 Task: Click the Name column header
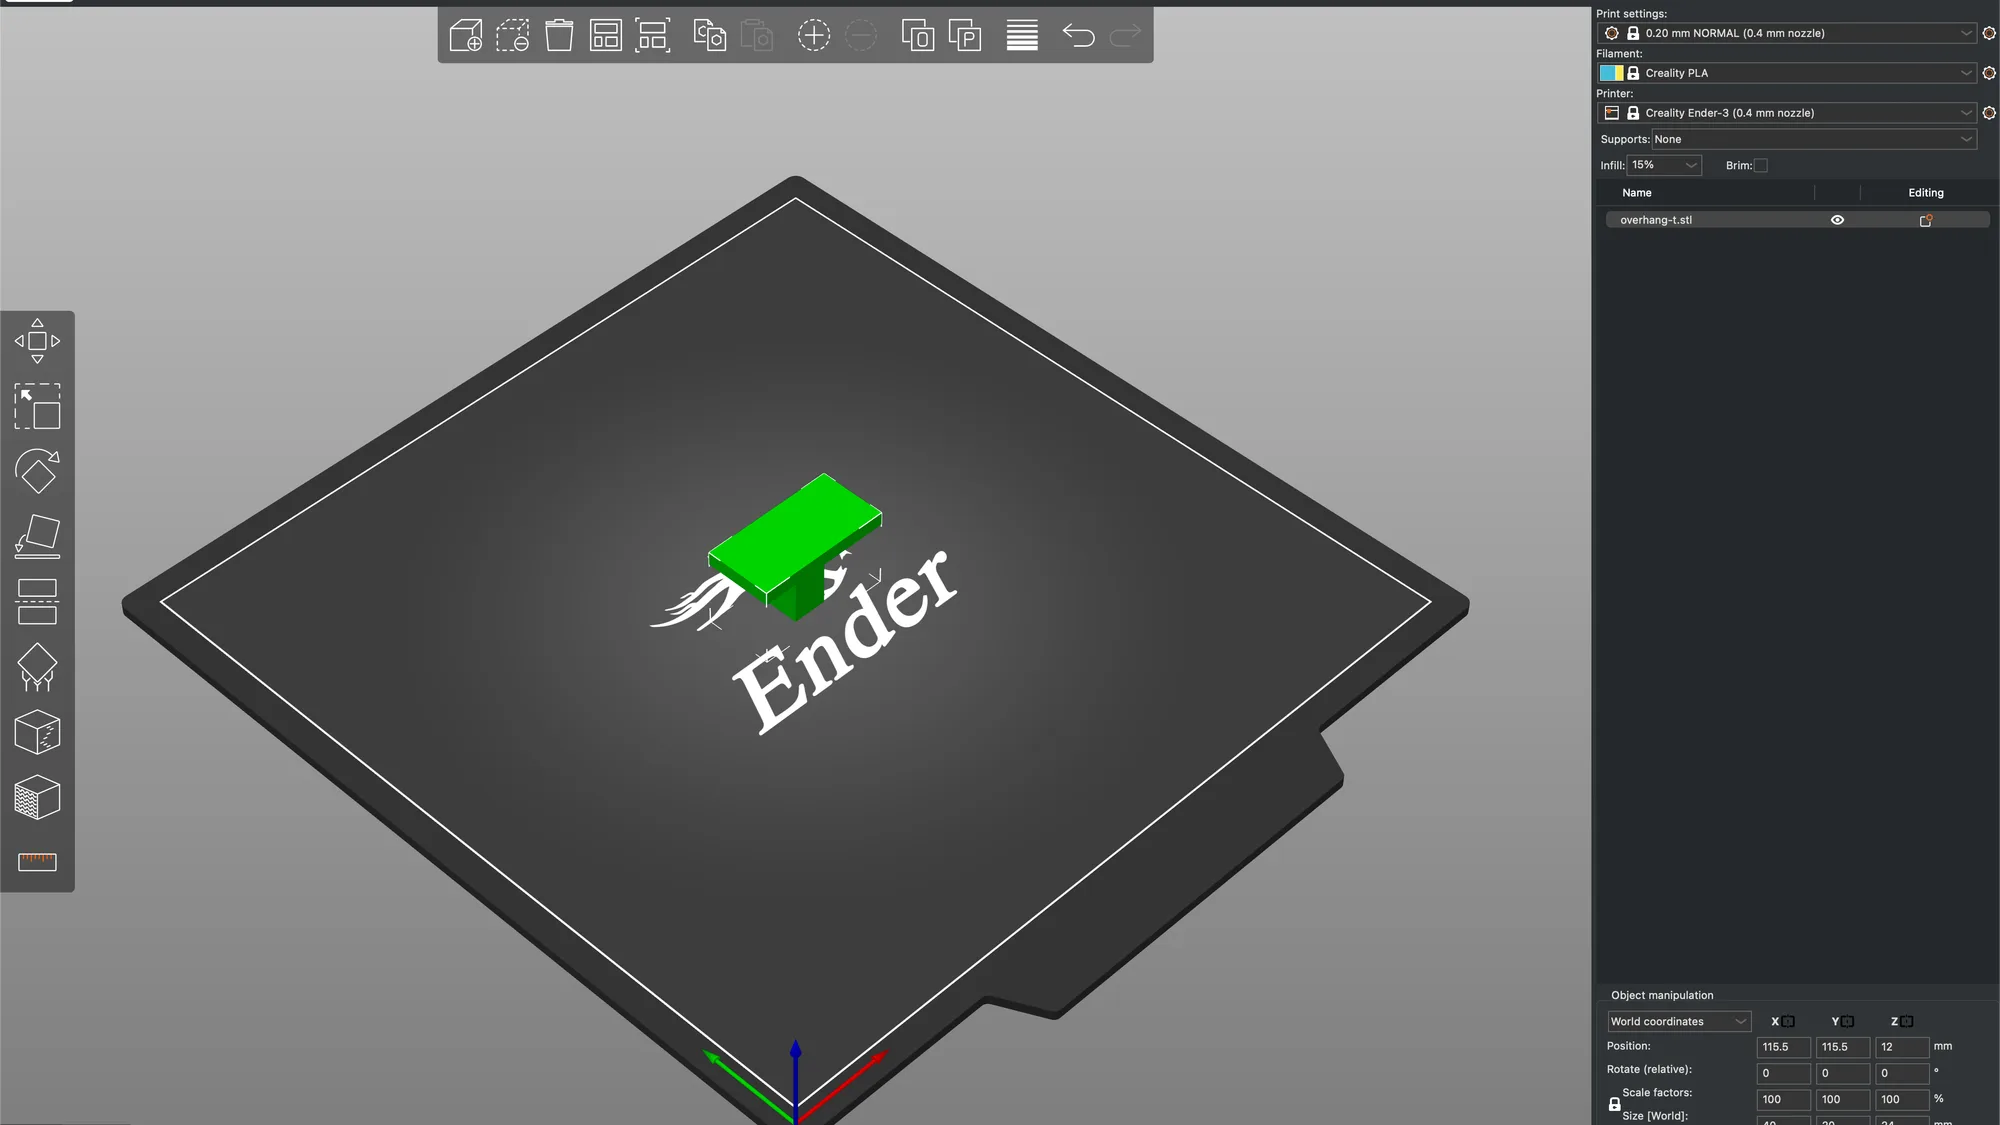[1637, 193]
